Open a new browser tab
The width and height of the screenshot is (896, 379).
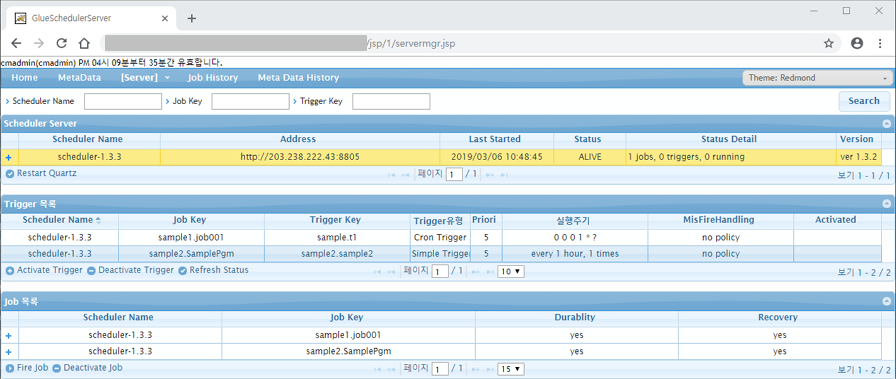pyautogui.click(x=192, y=18)
